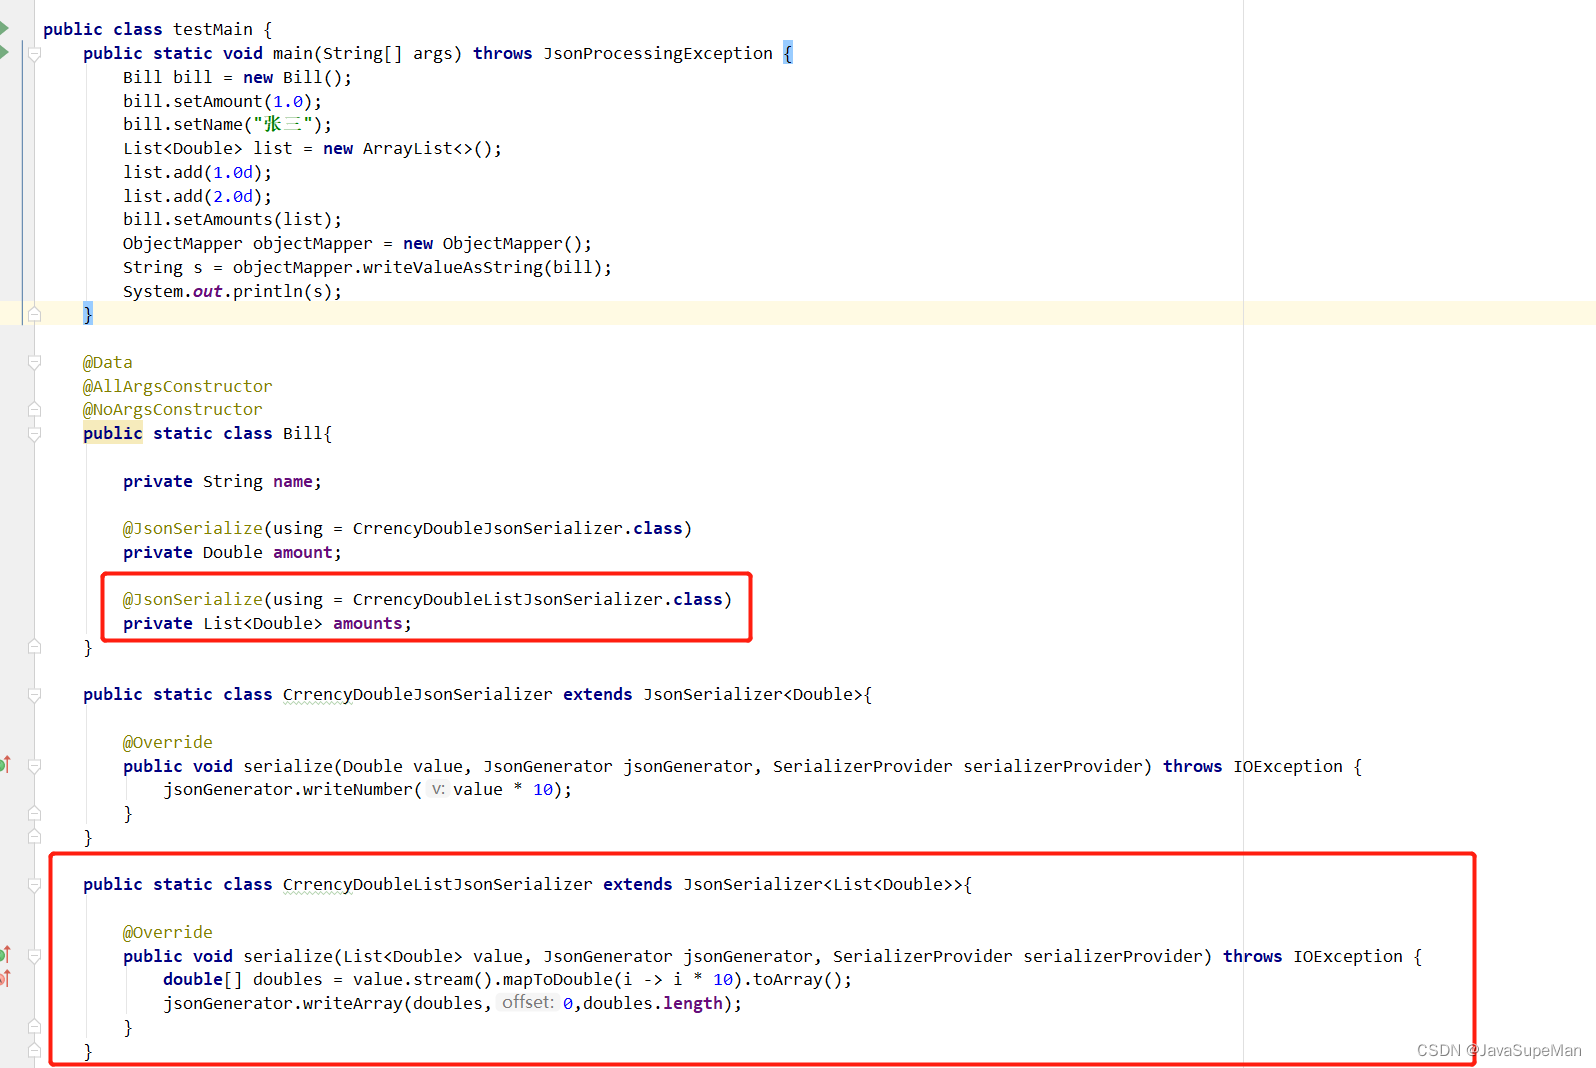1596x1068 pixels.
Task: Click override gutter icon beside serialize(Double value
Action: click(5, 765)
